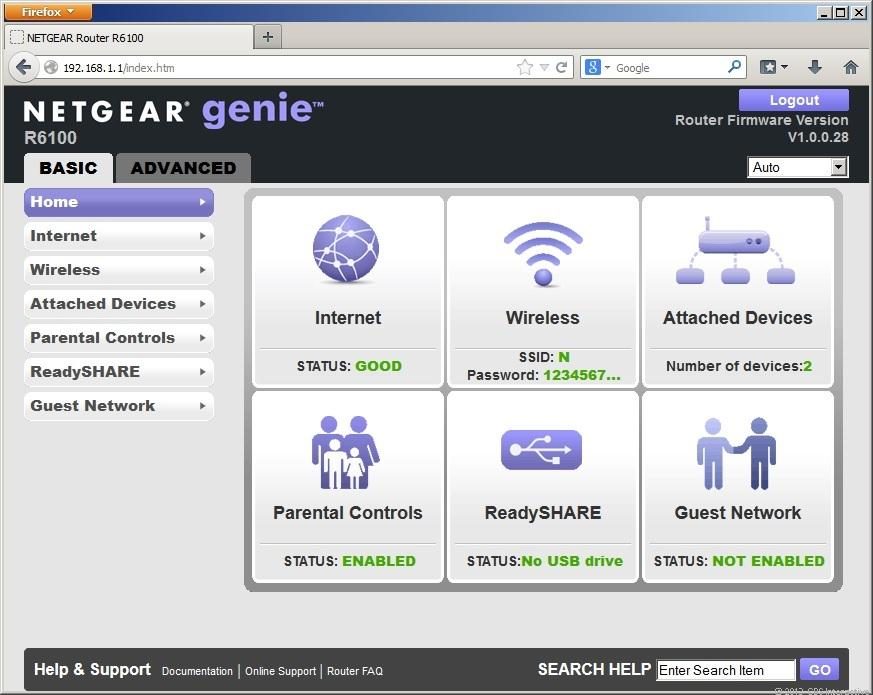Select Wireless in the sidebar menu
This screenshot has width=873, height=695.
[119, 270]
